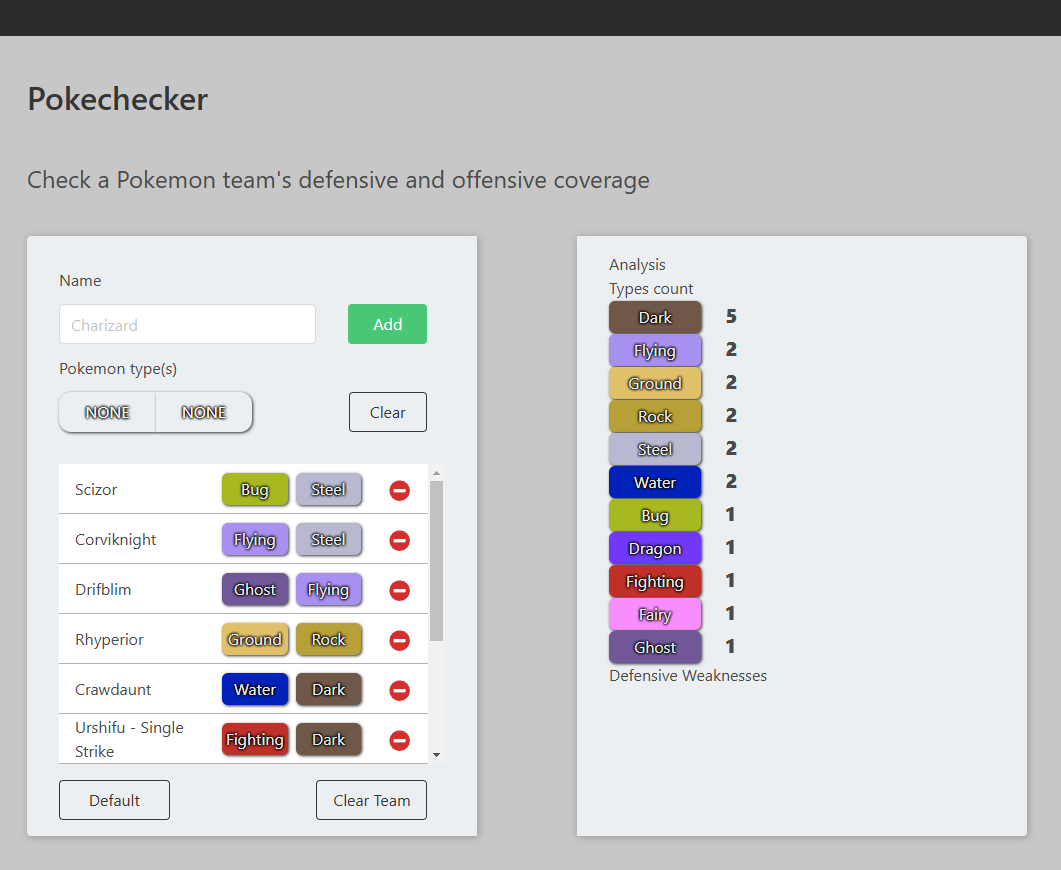Remove Urshifu - Single Strike entry
This screenshot has width=1061, height=870.
click(399, 741)
